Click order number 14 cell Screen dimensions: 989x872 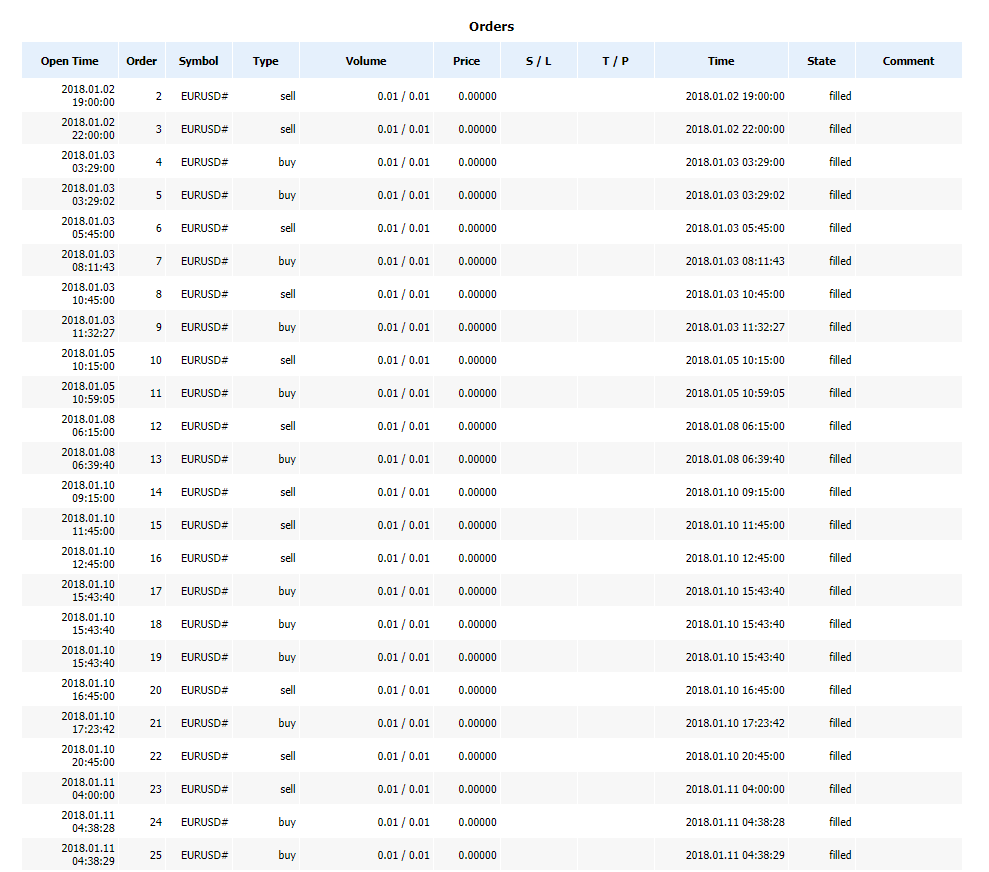click(x=142, y=492)
